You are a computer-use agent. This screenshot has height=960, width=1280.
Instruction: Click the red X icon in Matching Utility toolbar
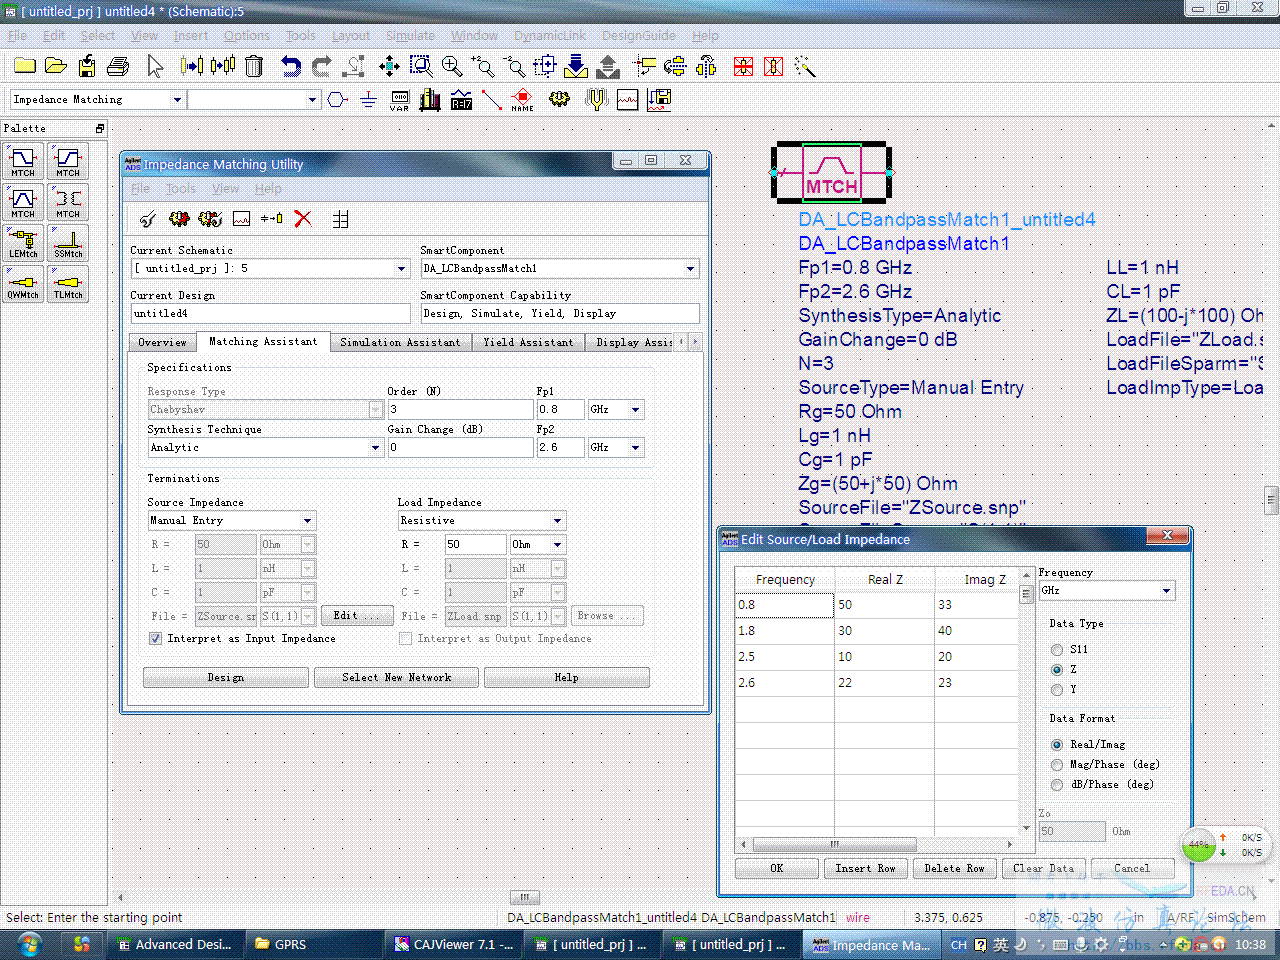pyautogui.click(x=303, y=219)
